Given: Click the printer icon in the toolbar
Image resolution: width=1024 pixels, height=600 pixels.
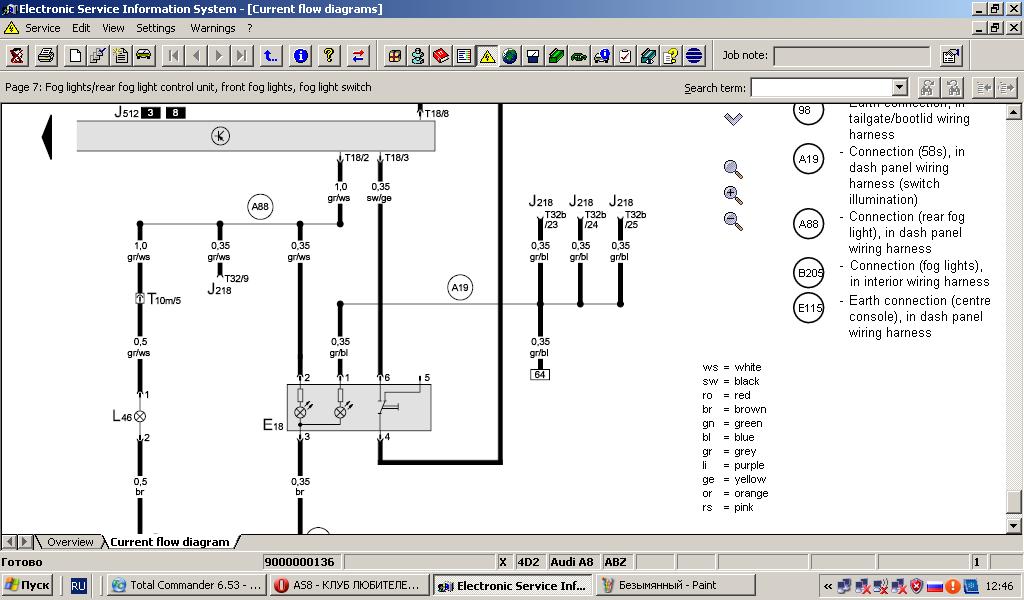Looking at the screenshot, I should [46, 56].
